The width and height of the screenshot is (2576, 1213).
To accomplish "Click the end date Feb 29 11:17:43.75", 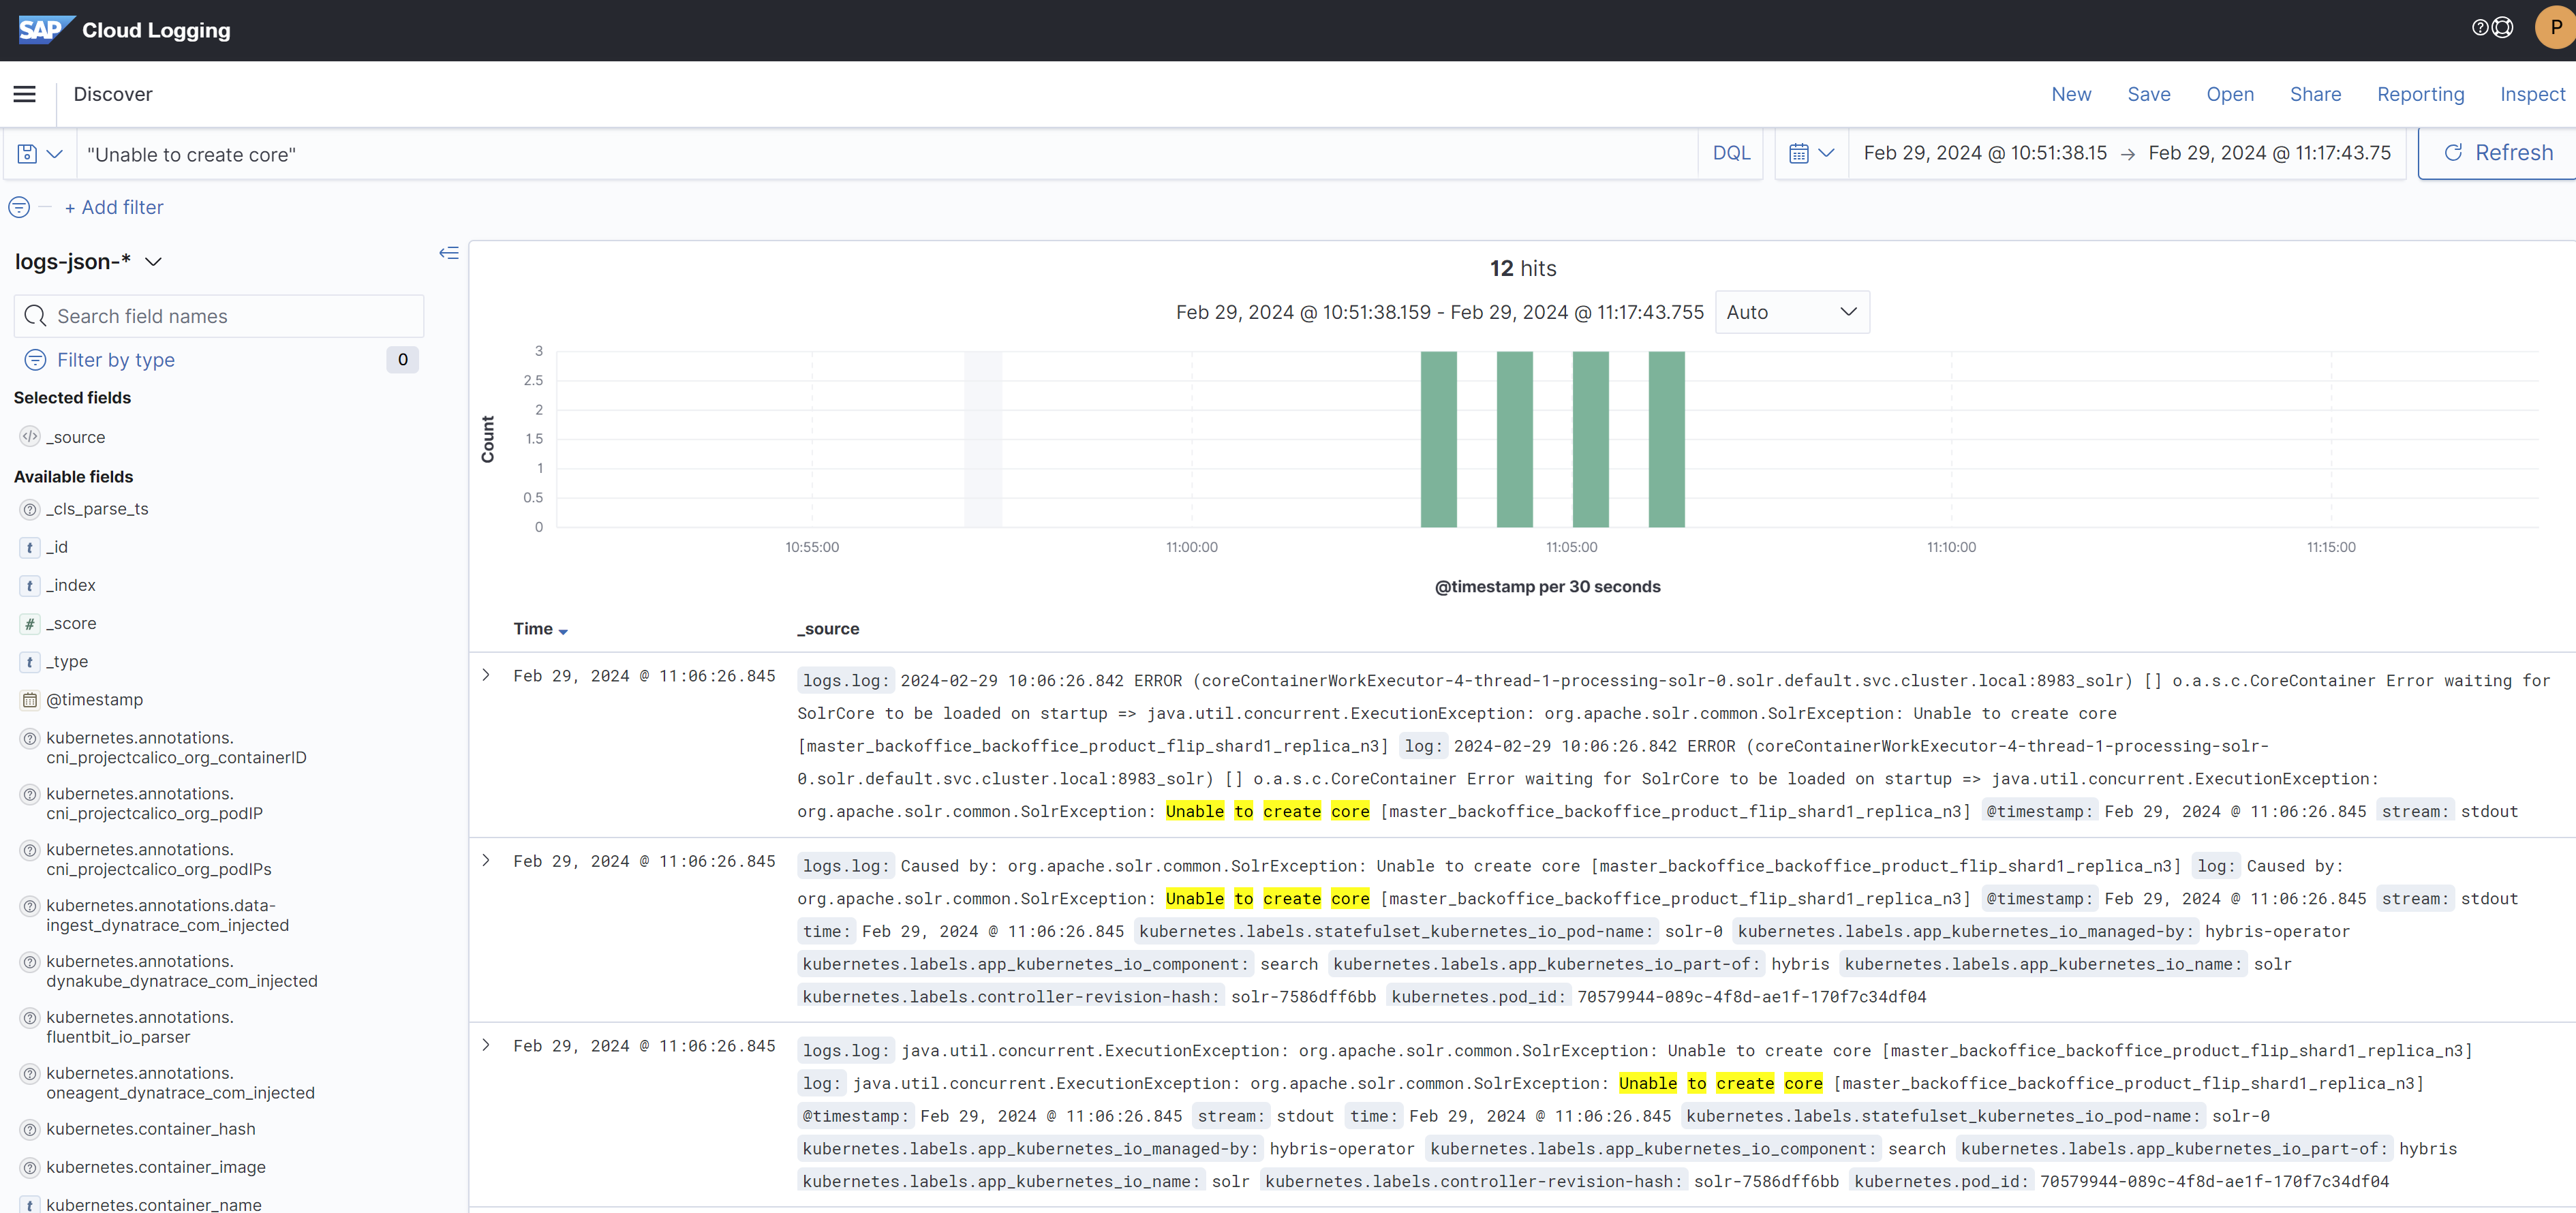I will (2269, 153).
